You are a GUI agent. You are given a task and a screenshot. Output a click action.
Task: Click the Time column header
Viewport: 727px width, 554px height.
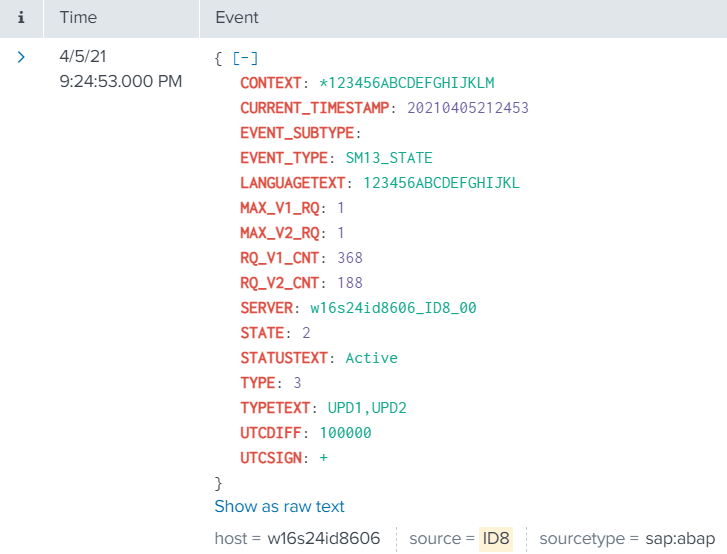78,18
